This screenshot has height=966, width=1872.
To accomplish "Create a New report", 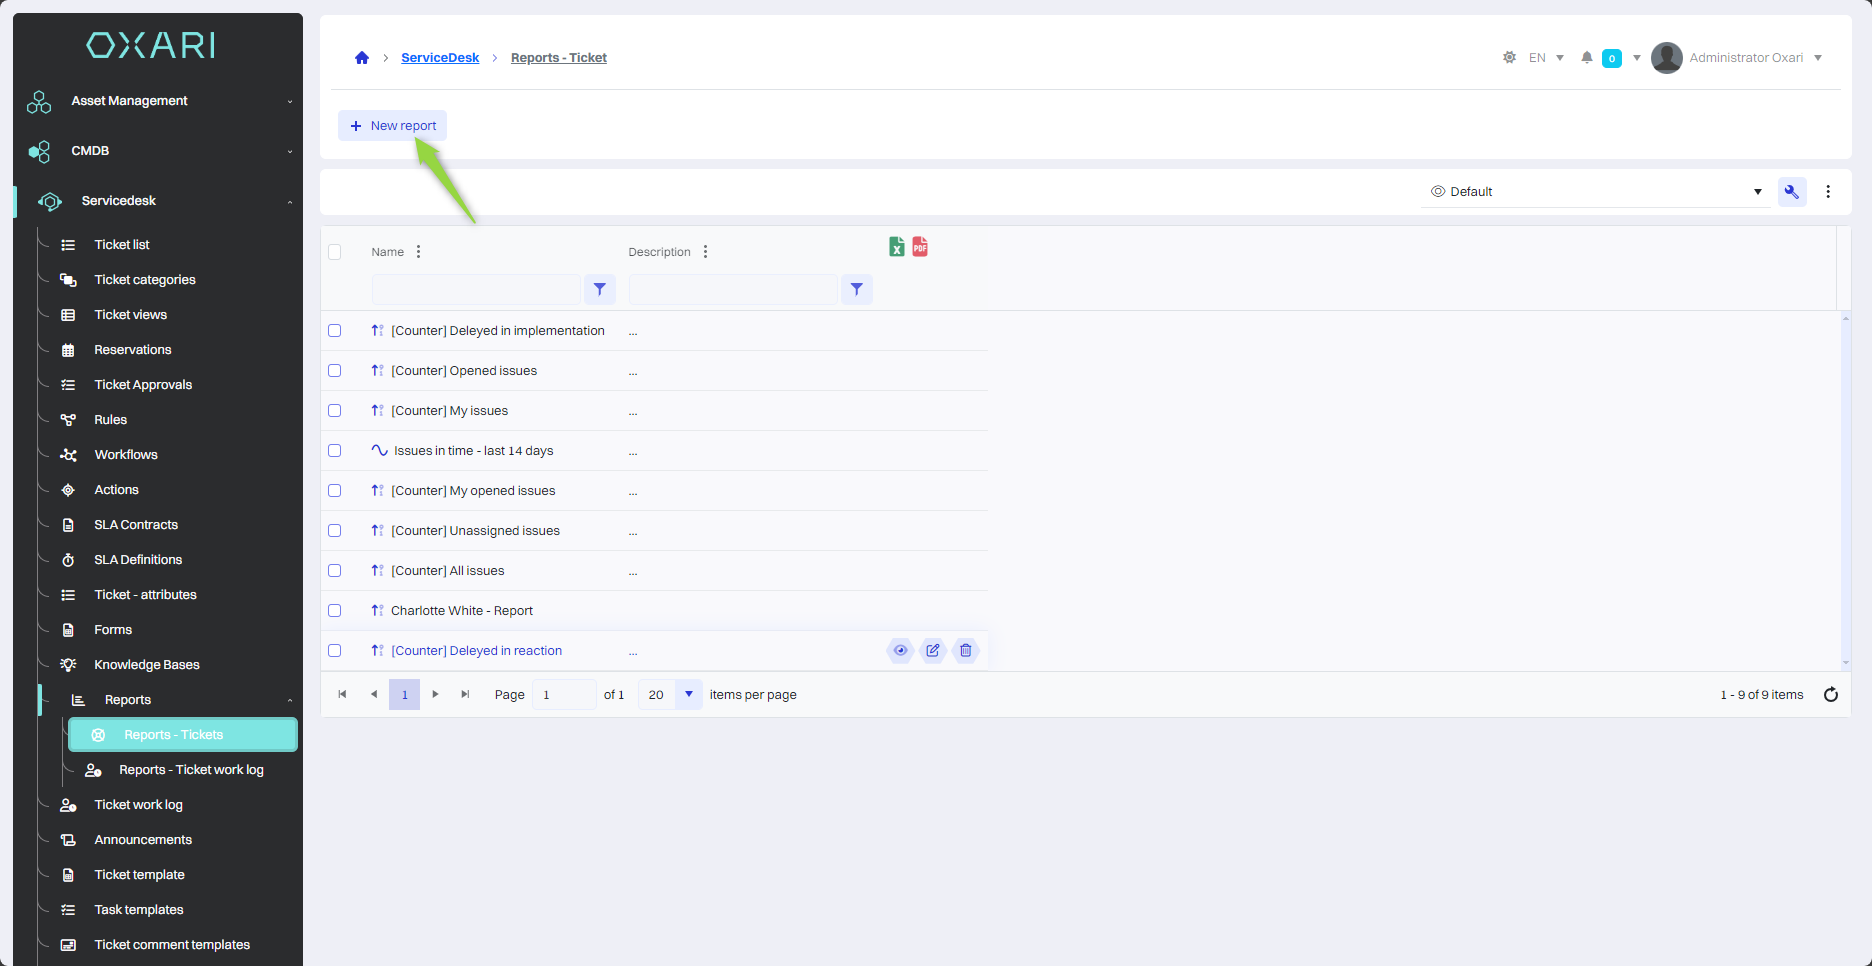I will click(x=393, y=126).
